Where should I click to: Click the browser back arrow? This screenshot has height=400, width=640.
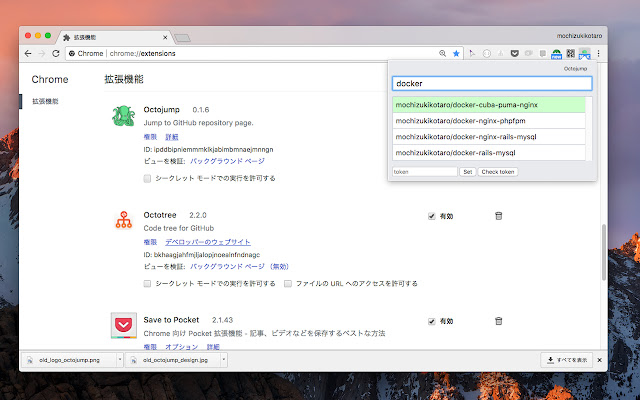pos(28,53)
